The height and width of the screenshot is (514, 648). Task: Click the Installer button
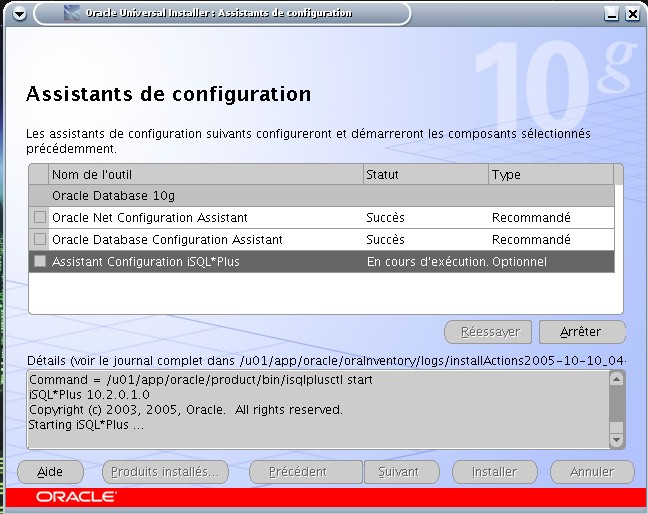(x=495, y=472)
